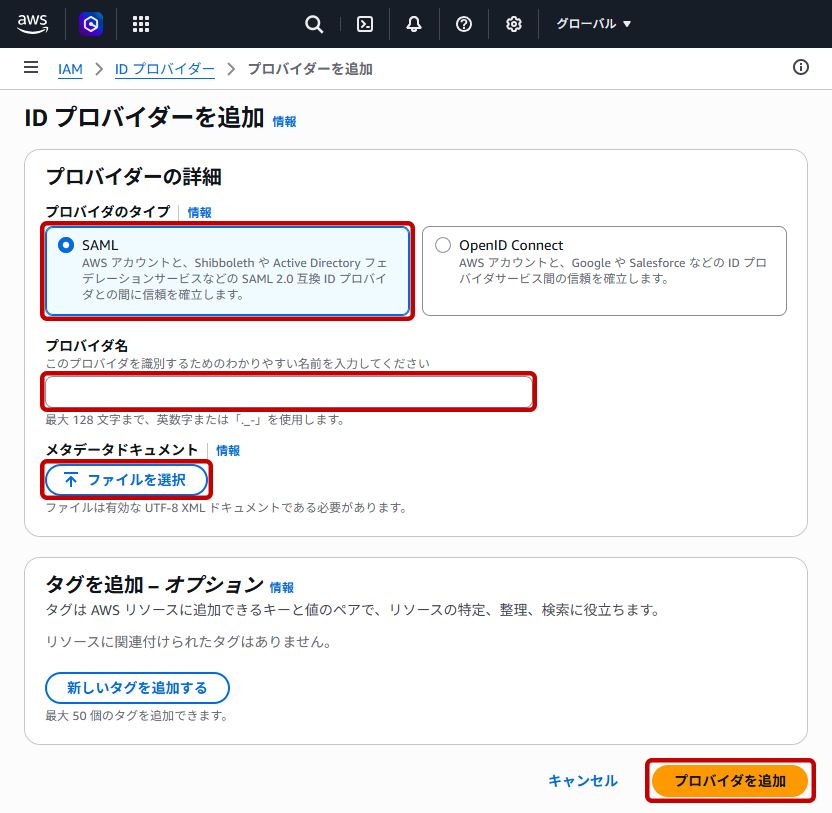Image resolution: width=832 pixels, height=813 pixels.
Task: Select the SAML provider type radio
Action: [x=66, y=245]
